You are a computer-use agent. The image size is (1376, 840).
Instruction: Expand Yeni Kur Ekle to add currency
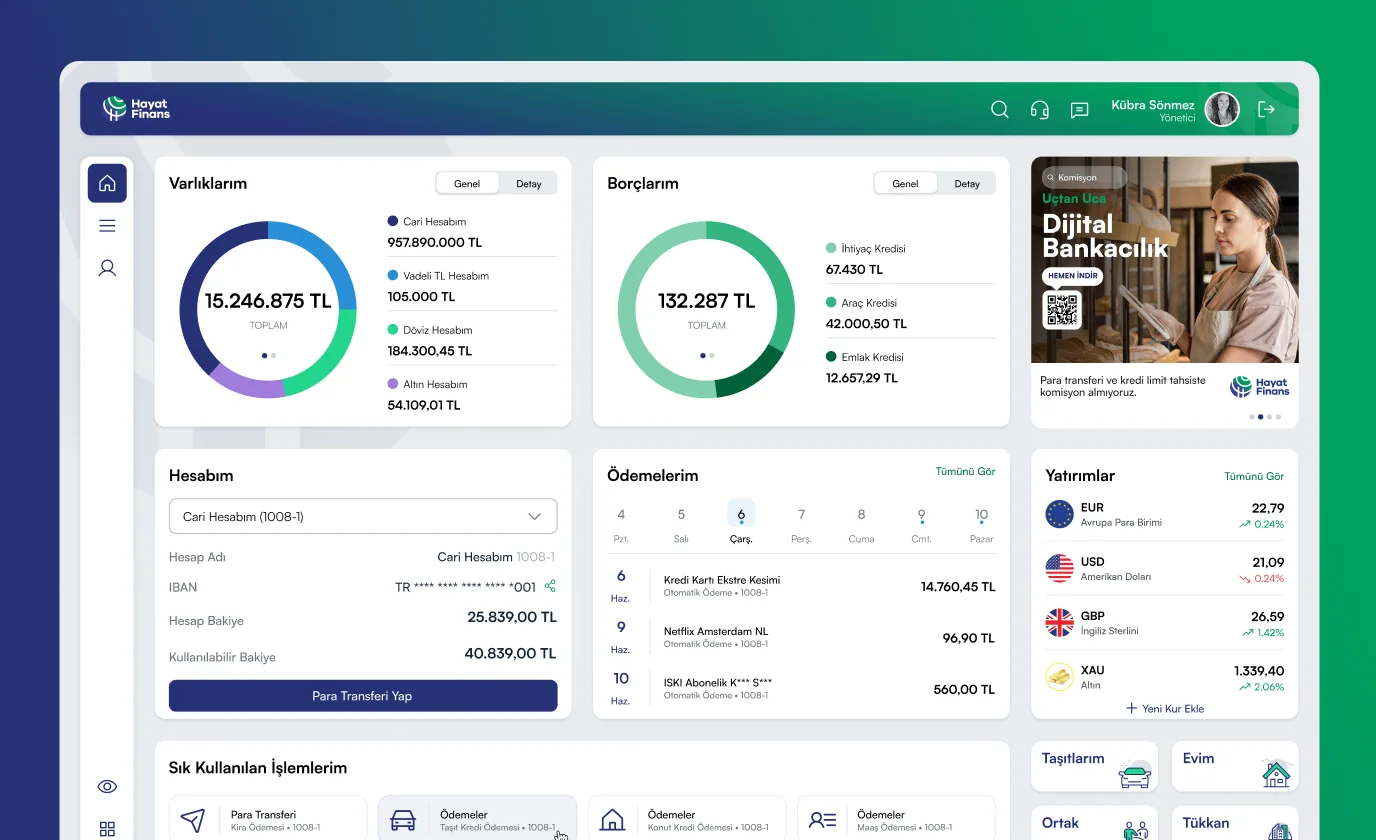1165,708
